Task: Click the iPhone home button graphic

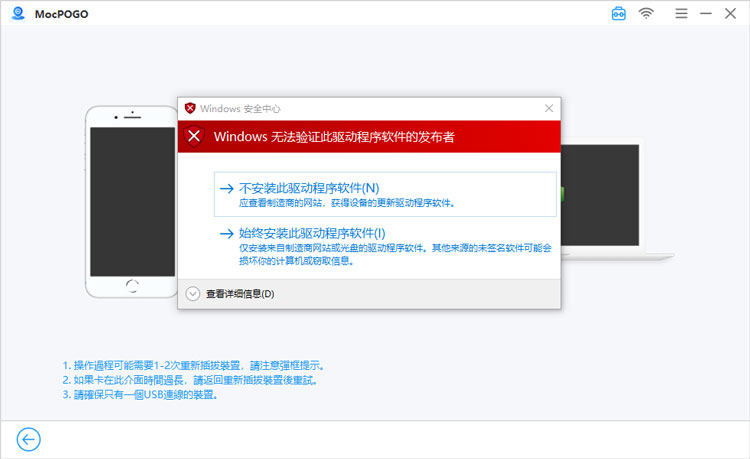Action: 133,287
